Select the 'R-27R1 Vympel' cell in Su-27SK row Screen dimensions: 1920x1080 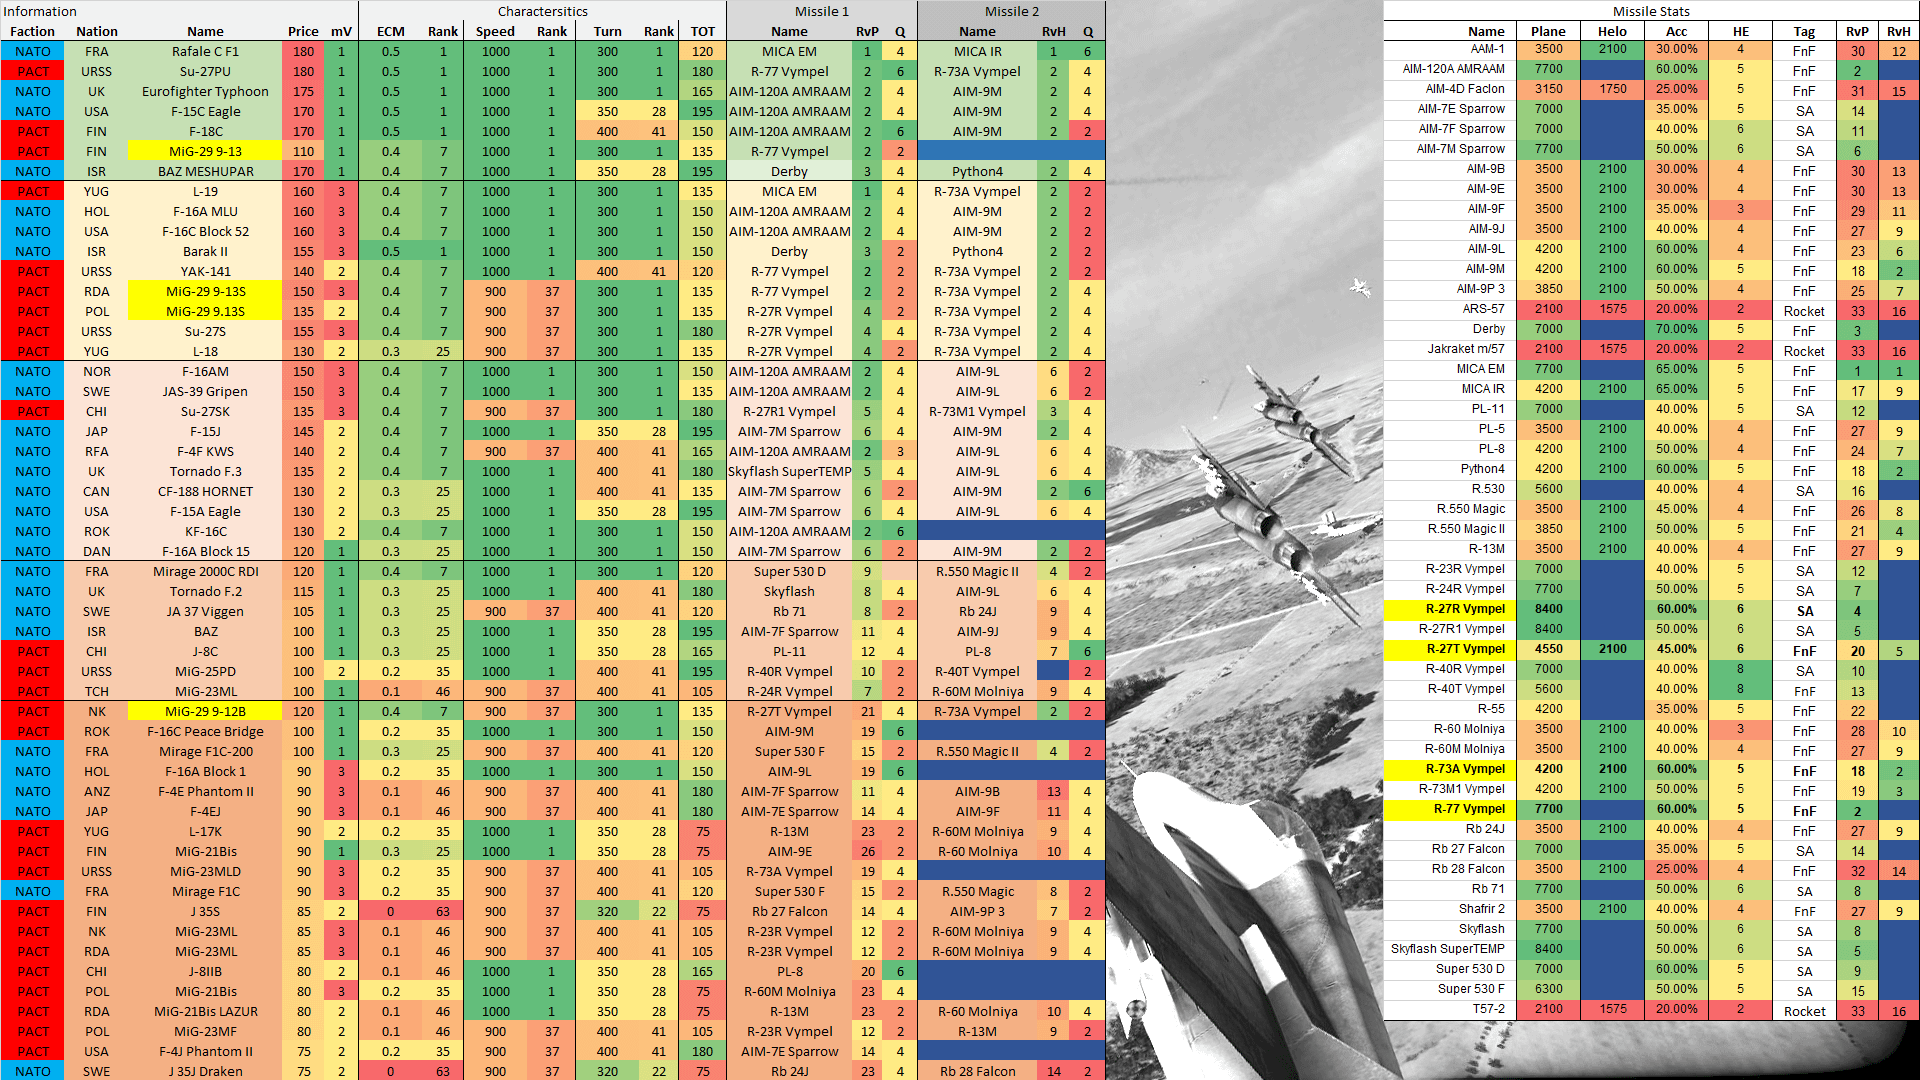click(x=789, y=411)
